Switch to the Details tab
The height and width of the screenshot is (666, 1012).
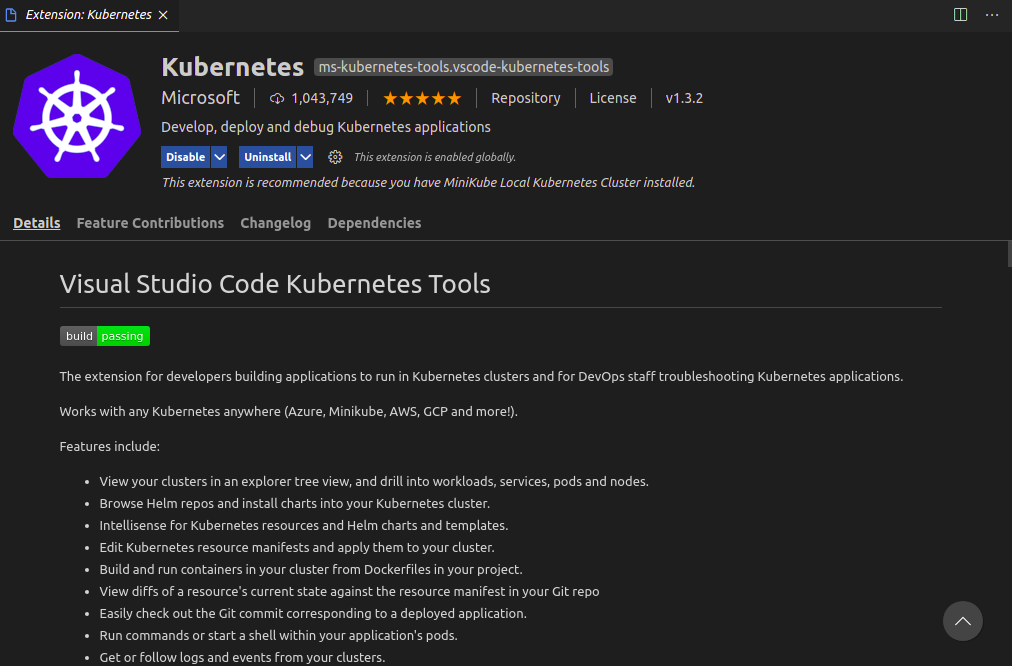pos(37,223)
